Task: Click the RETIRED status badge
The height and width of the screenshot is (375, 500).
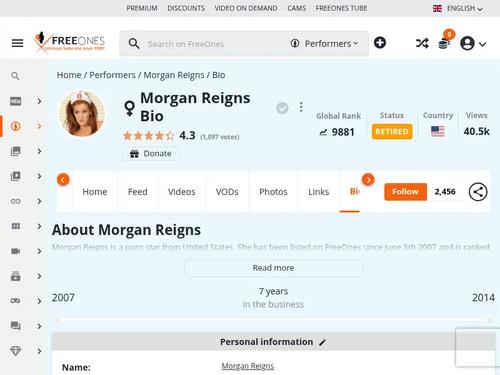Action: pos(392,132)
